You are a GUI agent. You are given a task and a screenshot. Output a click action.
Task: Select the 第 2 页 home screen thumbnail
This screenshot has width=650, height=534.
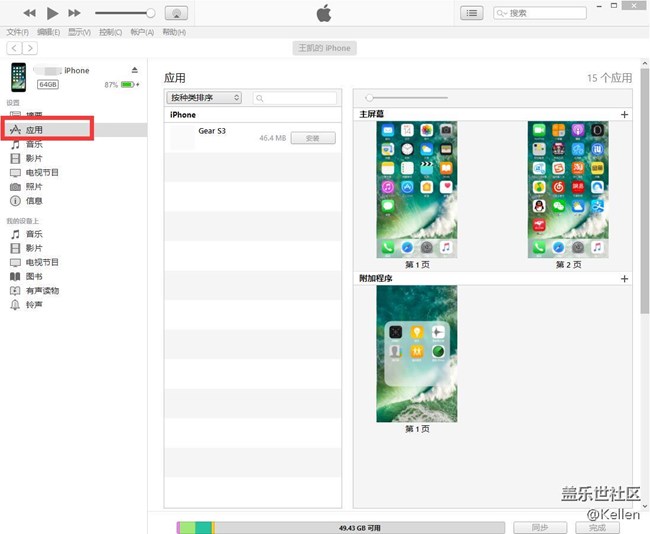click(568, 190)
